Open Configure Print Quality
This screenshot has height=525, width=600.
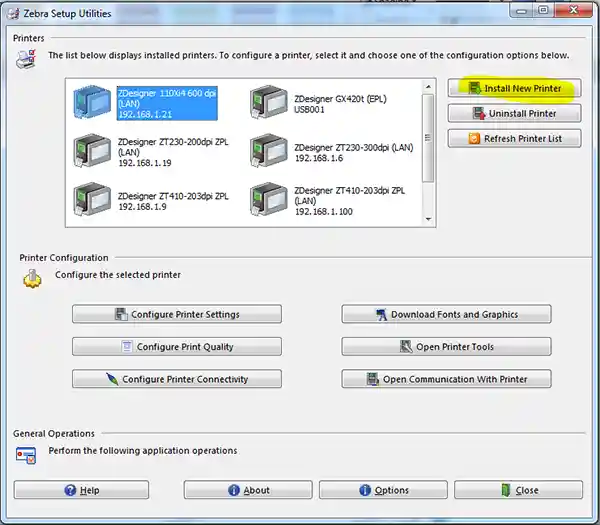177,346
